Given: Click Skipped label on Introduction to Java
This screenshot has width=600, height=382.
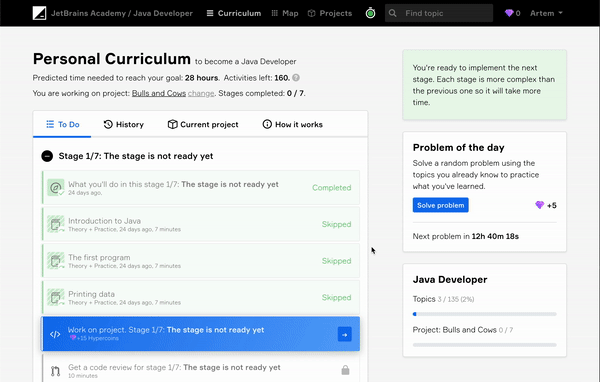Looking at the screenshot, I should click(336, 224).
